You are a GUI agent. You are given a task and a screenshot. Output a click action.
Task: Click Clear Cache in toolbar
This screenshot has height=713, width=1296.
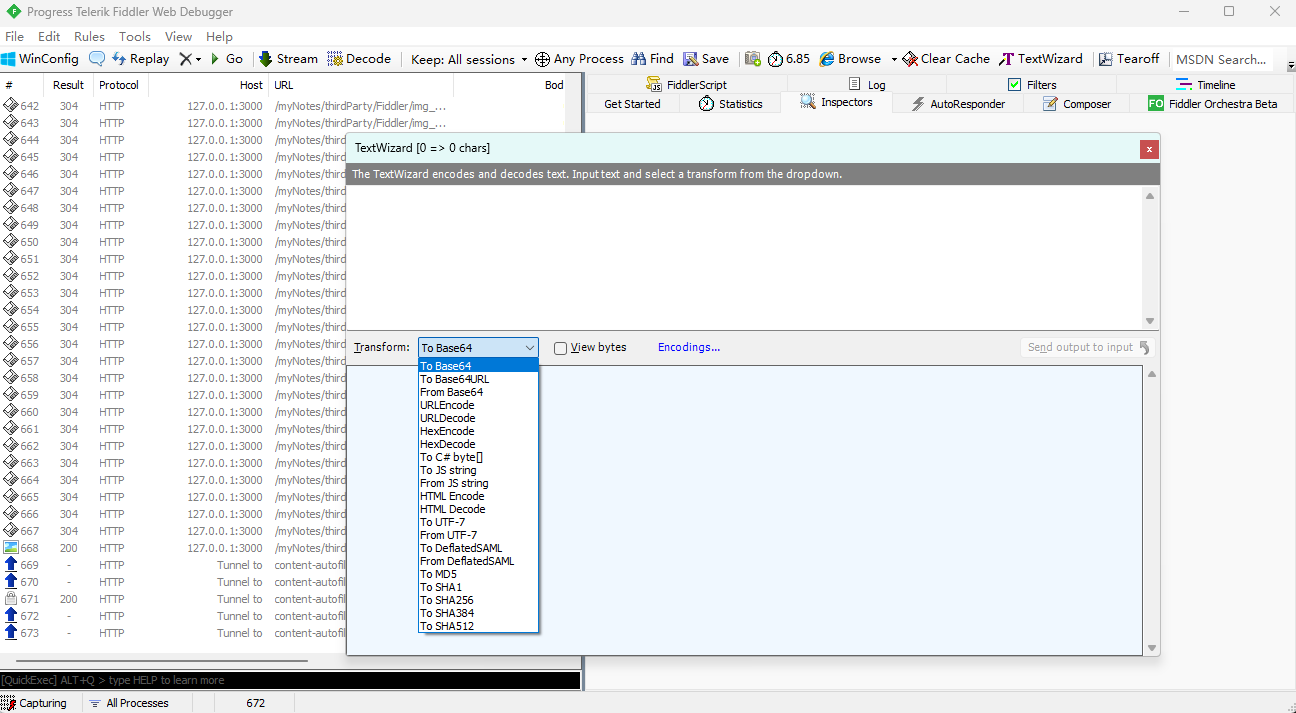[946, 59]
